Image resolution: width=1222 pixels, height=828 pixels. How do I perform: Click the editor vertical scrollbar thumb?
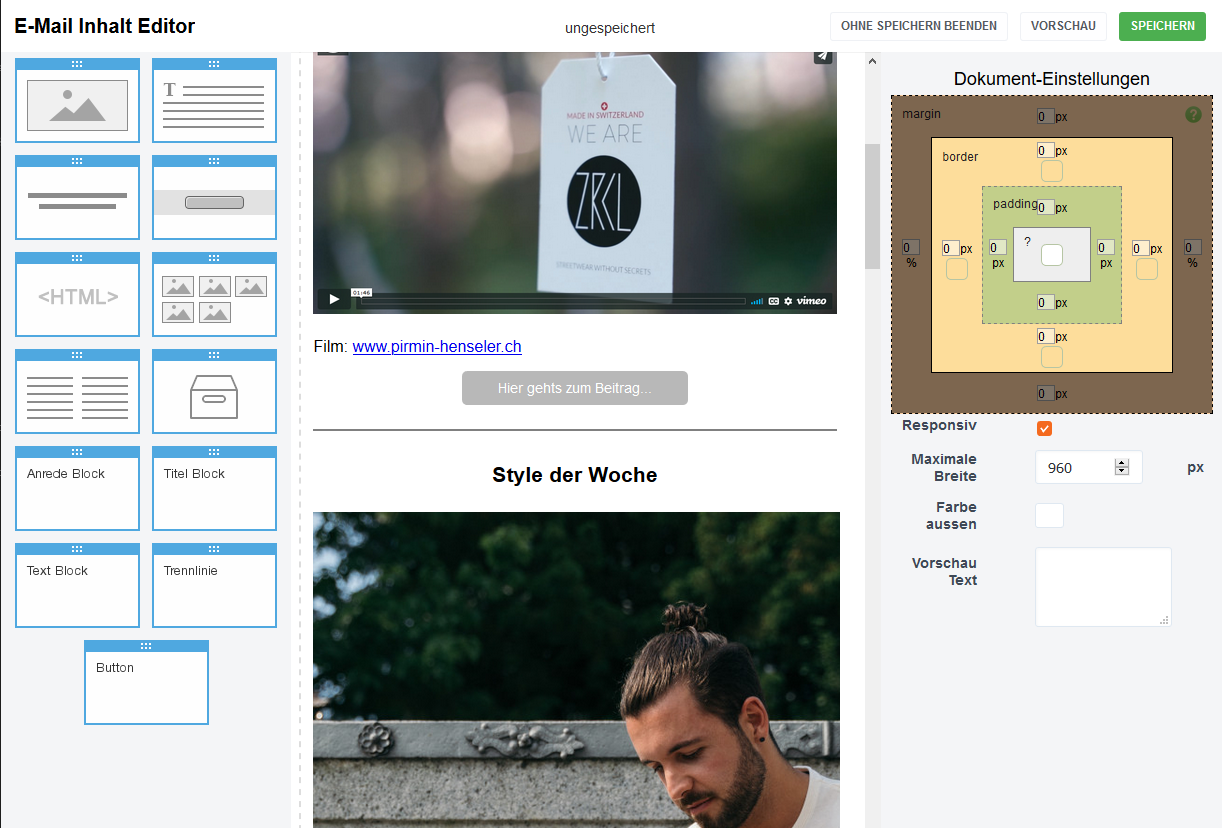tap(872, 206)
